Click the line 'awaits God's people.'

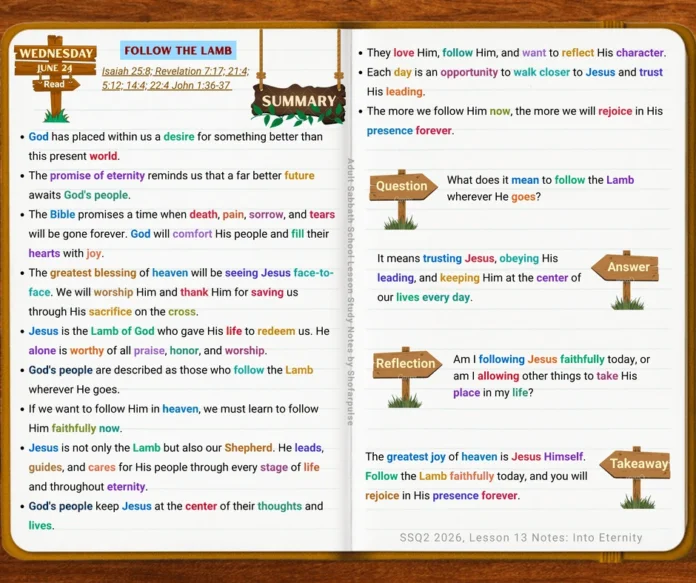coord(79,195)
